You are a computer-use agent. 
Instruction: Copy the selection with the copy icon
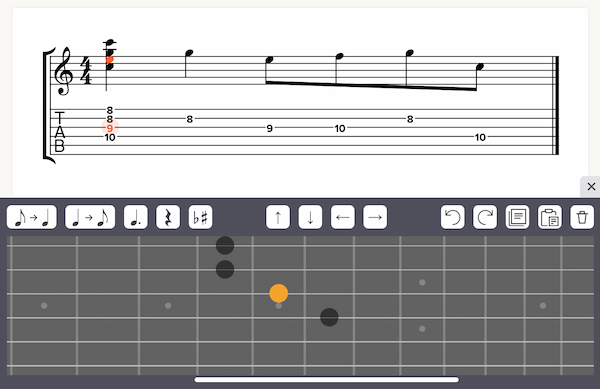(517, 217)
